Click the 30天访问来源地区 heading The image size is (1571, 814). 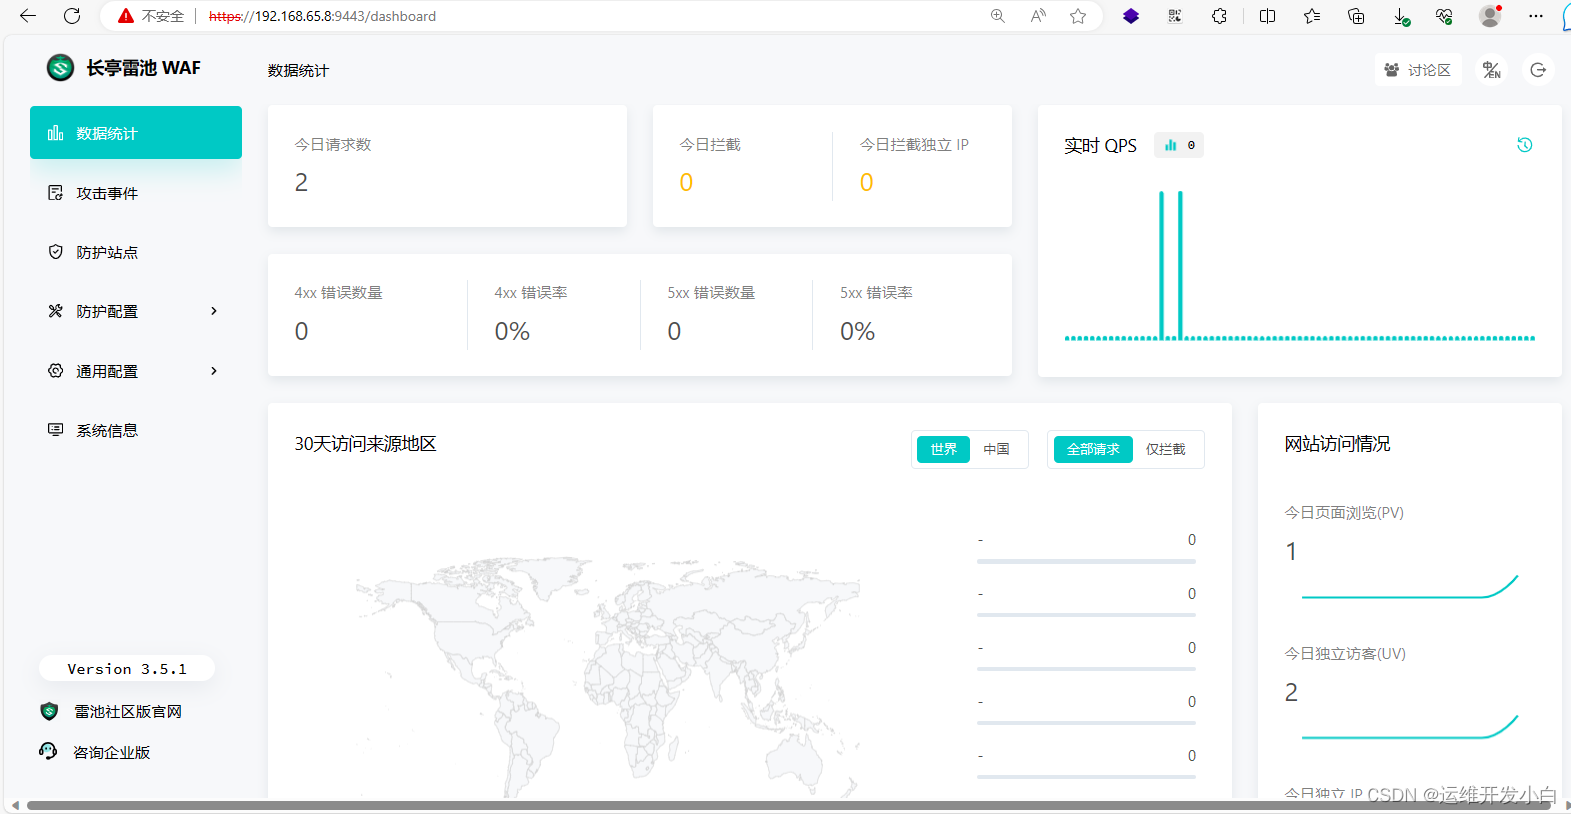click(365, 444)
